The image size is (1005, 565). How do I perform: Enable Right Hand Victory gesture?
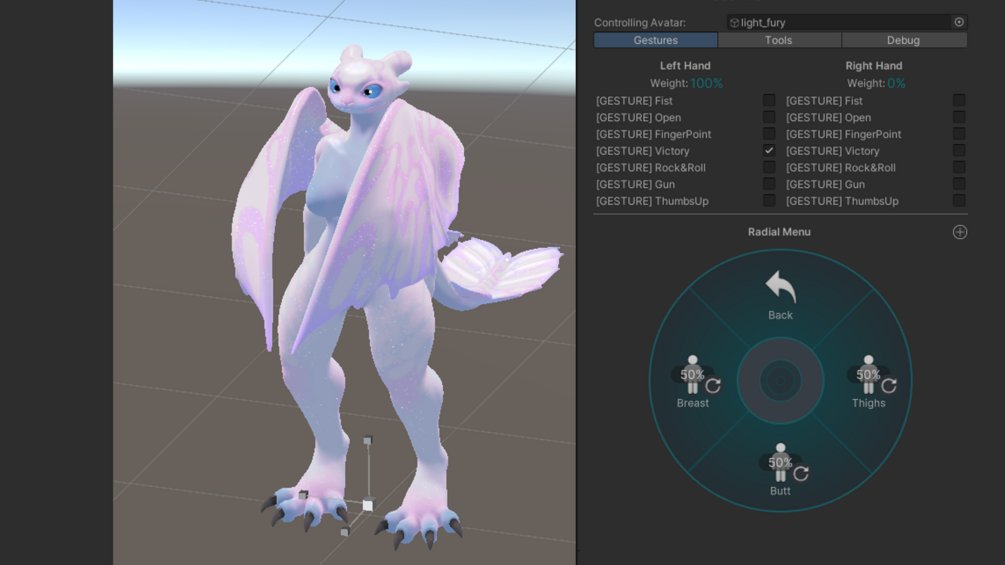tap(959, 151)
